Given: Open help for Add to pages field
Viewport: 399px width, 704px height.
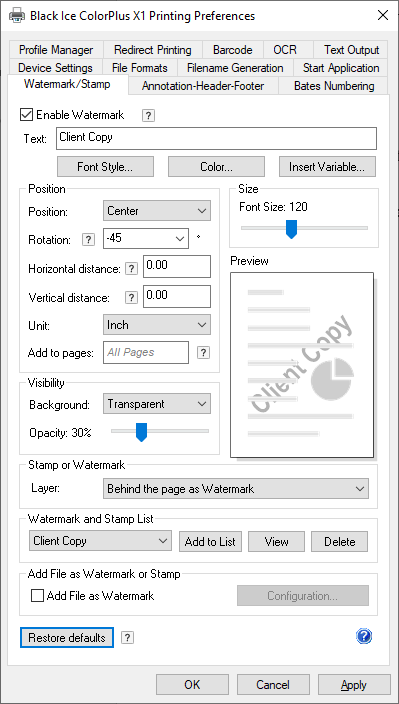Looking at the screenshot, I should pos(203,352).
